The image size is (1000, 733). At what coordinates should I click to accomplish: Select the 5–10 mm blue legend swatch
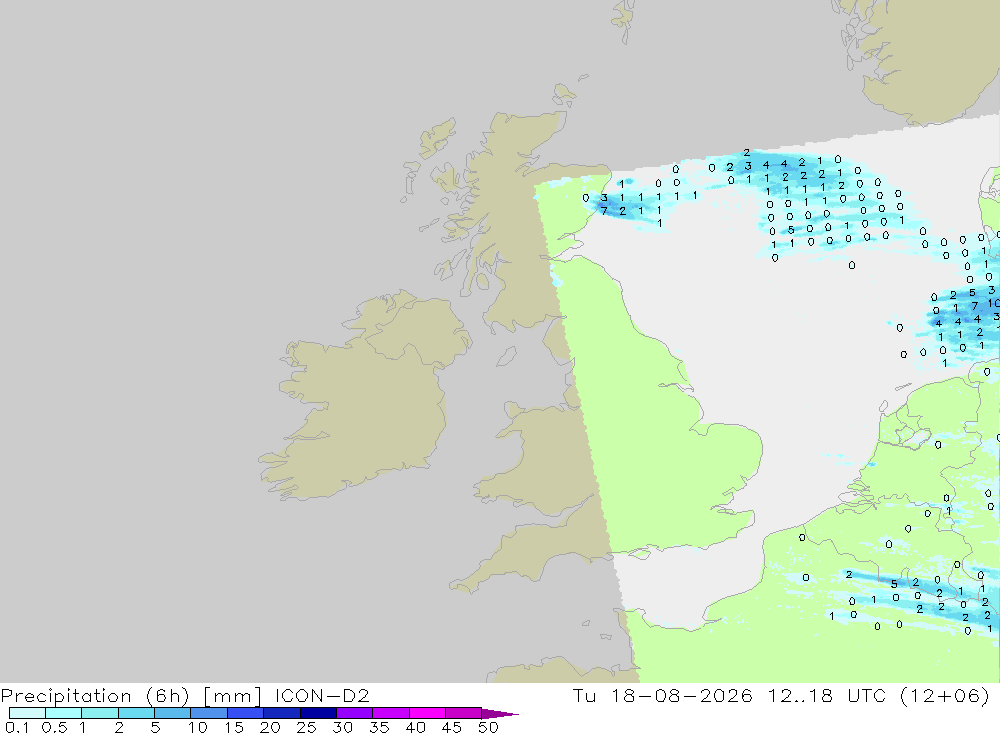point(172,713)
